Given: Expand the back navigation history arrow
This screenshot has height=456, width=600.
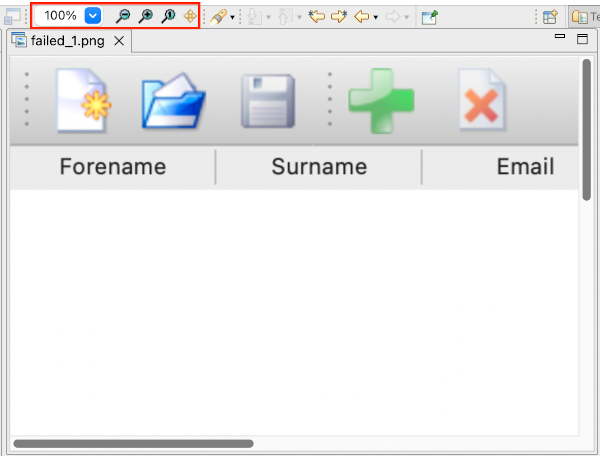Looking at the screenshot, I should tap(375, 17).
